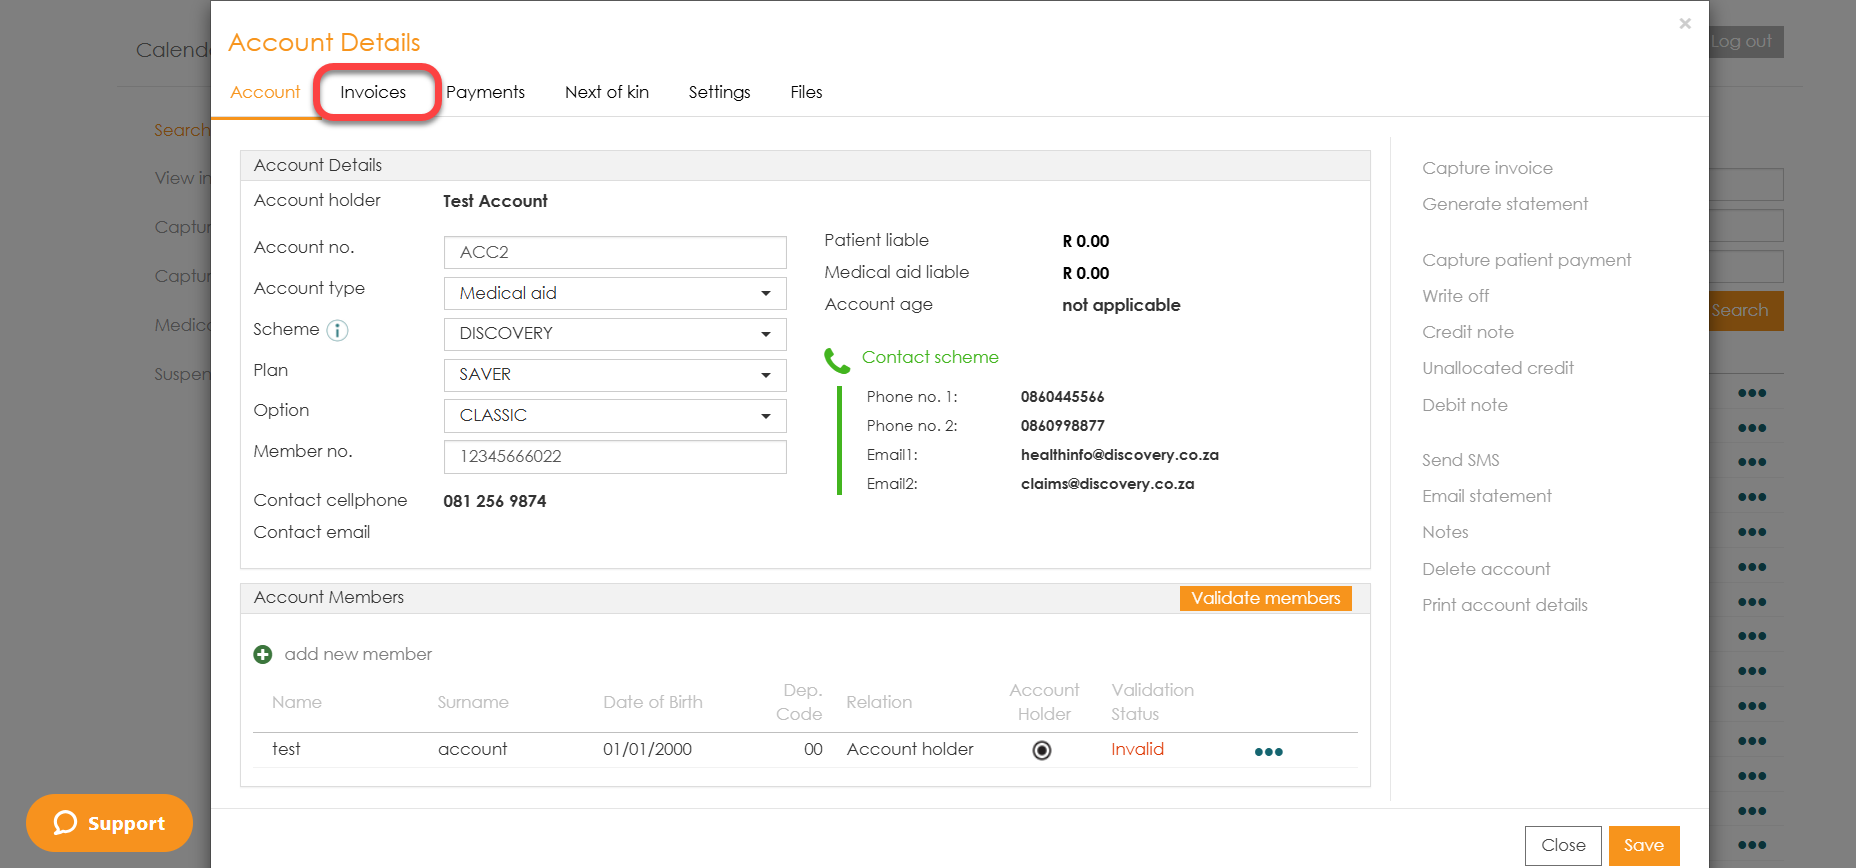Image resolution: width=1856 pixels, height=868 pixels.
Task: Click the Generate statement link
Action: [1504, 204]
